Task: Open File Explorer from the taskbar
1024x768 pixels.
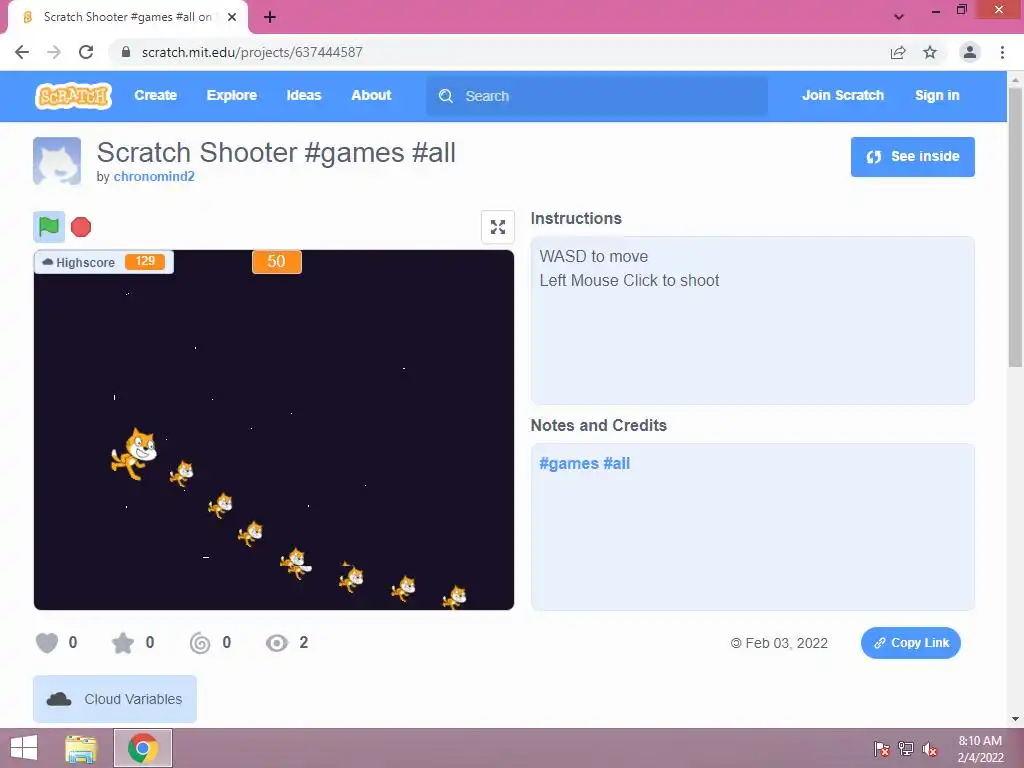Action: 81,748
